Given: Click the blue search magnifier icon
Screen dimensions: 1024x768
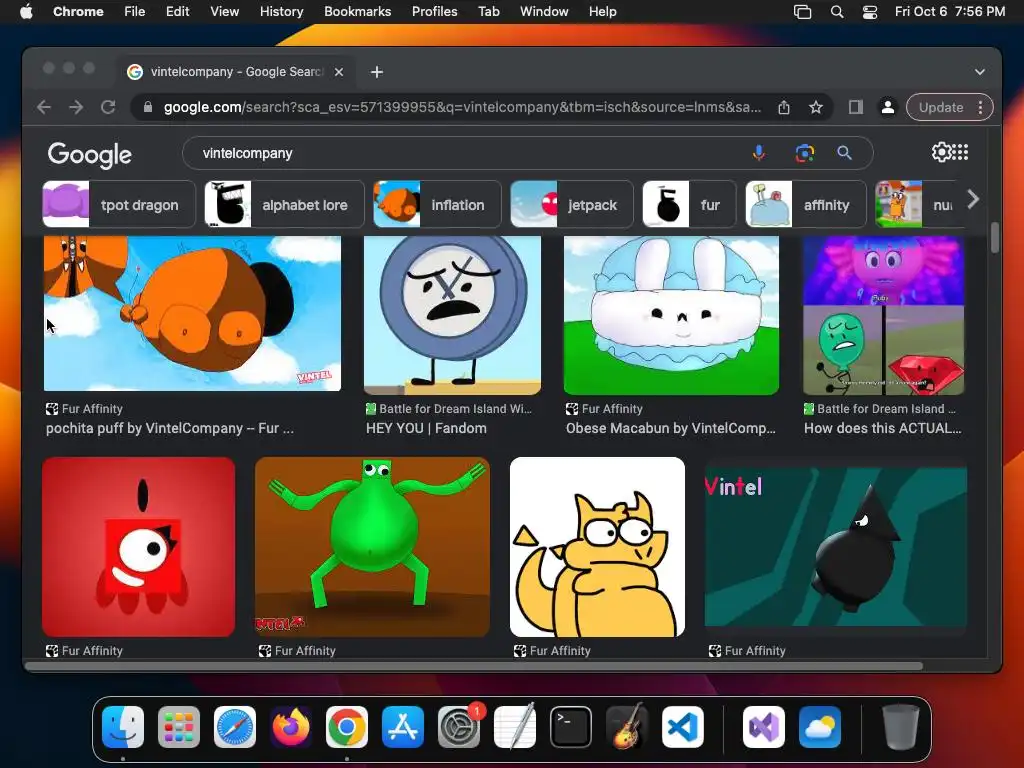Looking at the screenshot, I should [x=844, y=153].
